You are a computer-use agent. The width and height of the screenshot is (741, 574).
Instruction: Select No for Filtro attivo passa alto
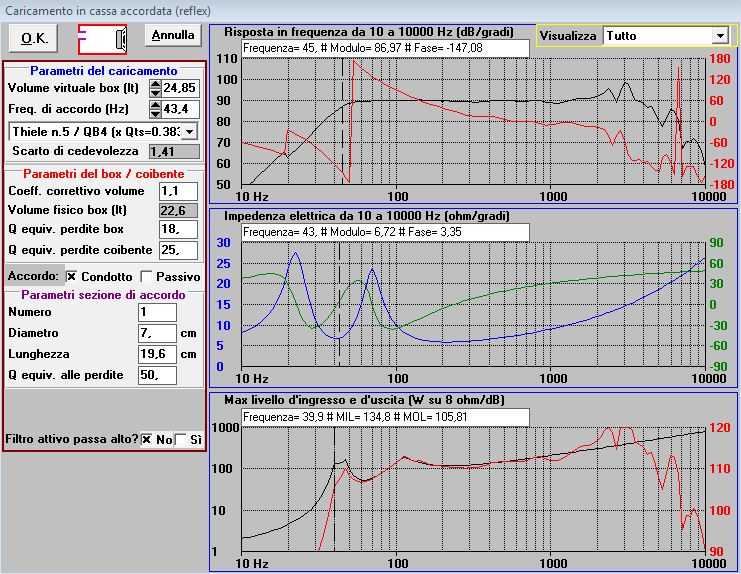pos(146,439)
